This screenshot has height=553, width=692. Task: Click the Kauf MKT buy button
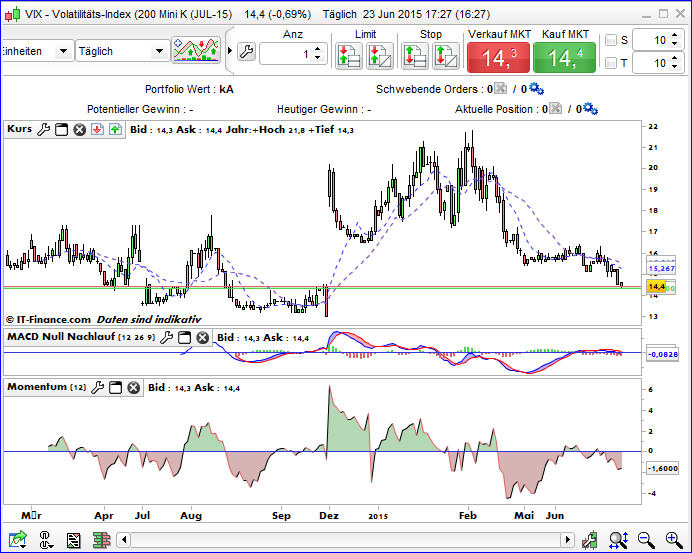pyautogui.click(x=565, y=57)
